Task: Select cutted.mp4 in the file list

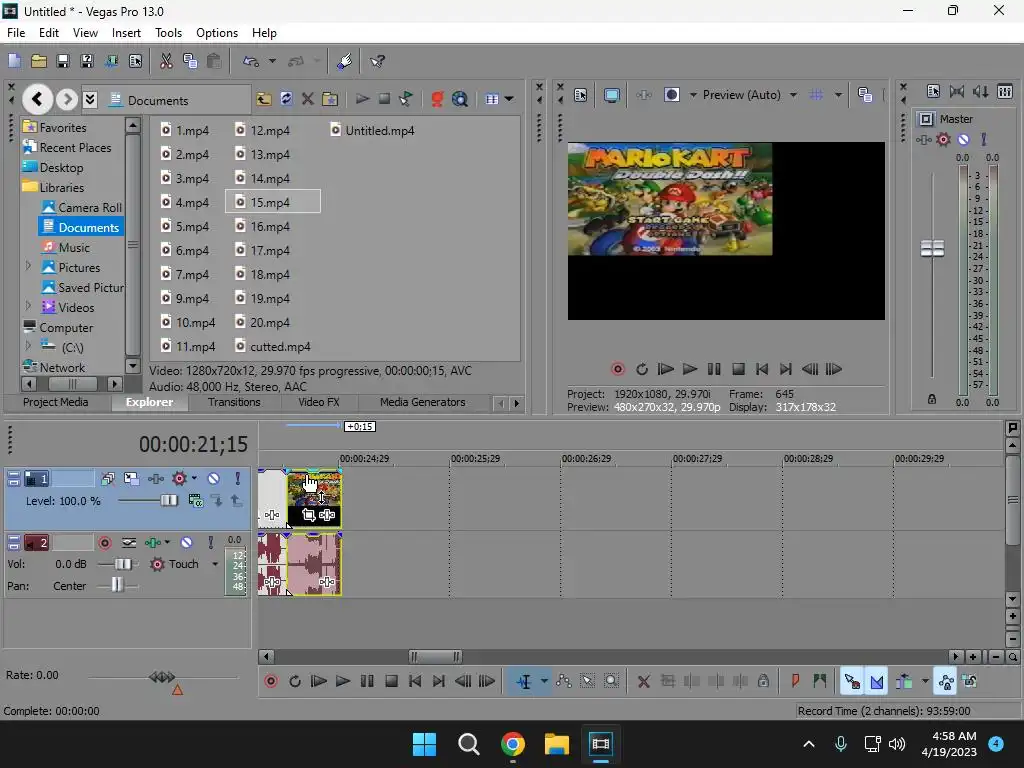Action: (x=272, y=346)
